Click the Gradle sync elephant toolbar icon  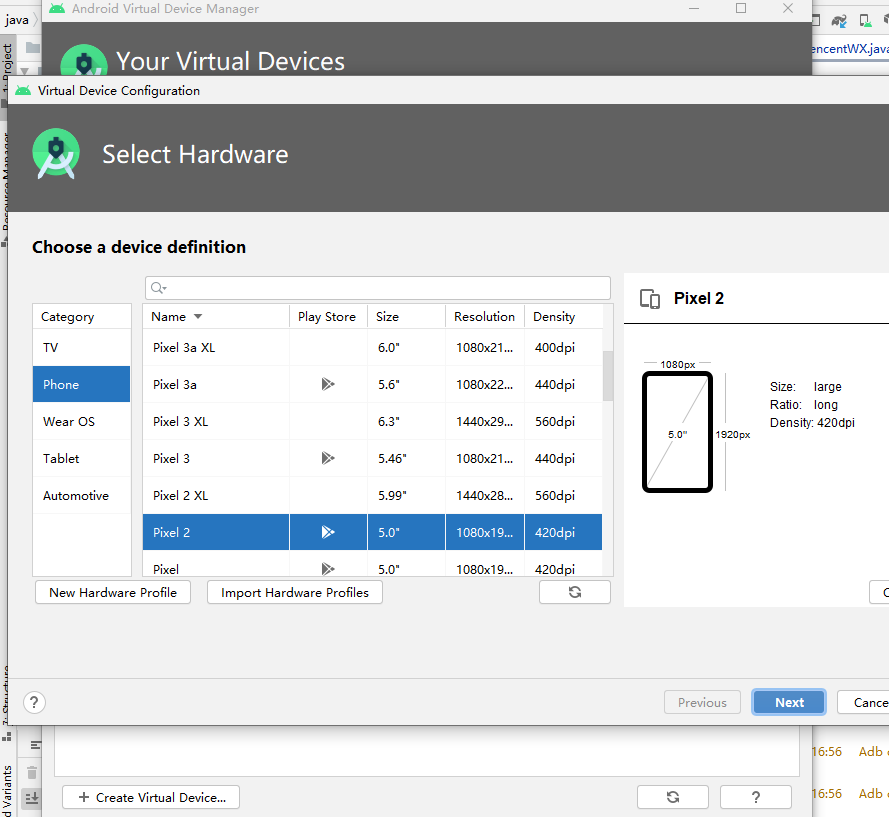tap(839, 22)
